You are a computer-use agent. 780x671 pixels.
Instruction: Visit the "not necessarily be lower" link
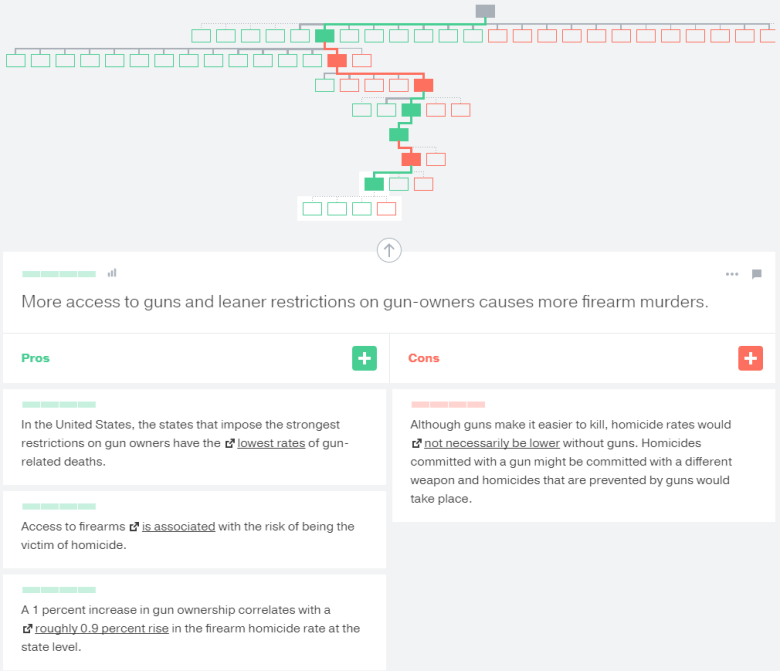tap(491, 443)
